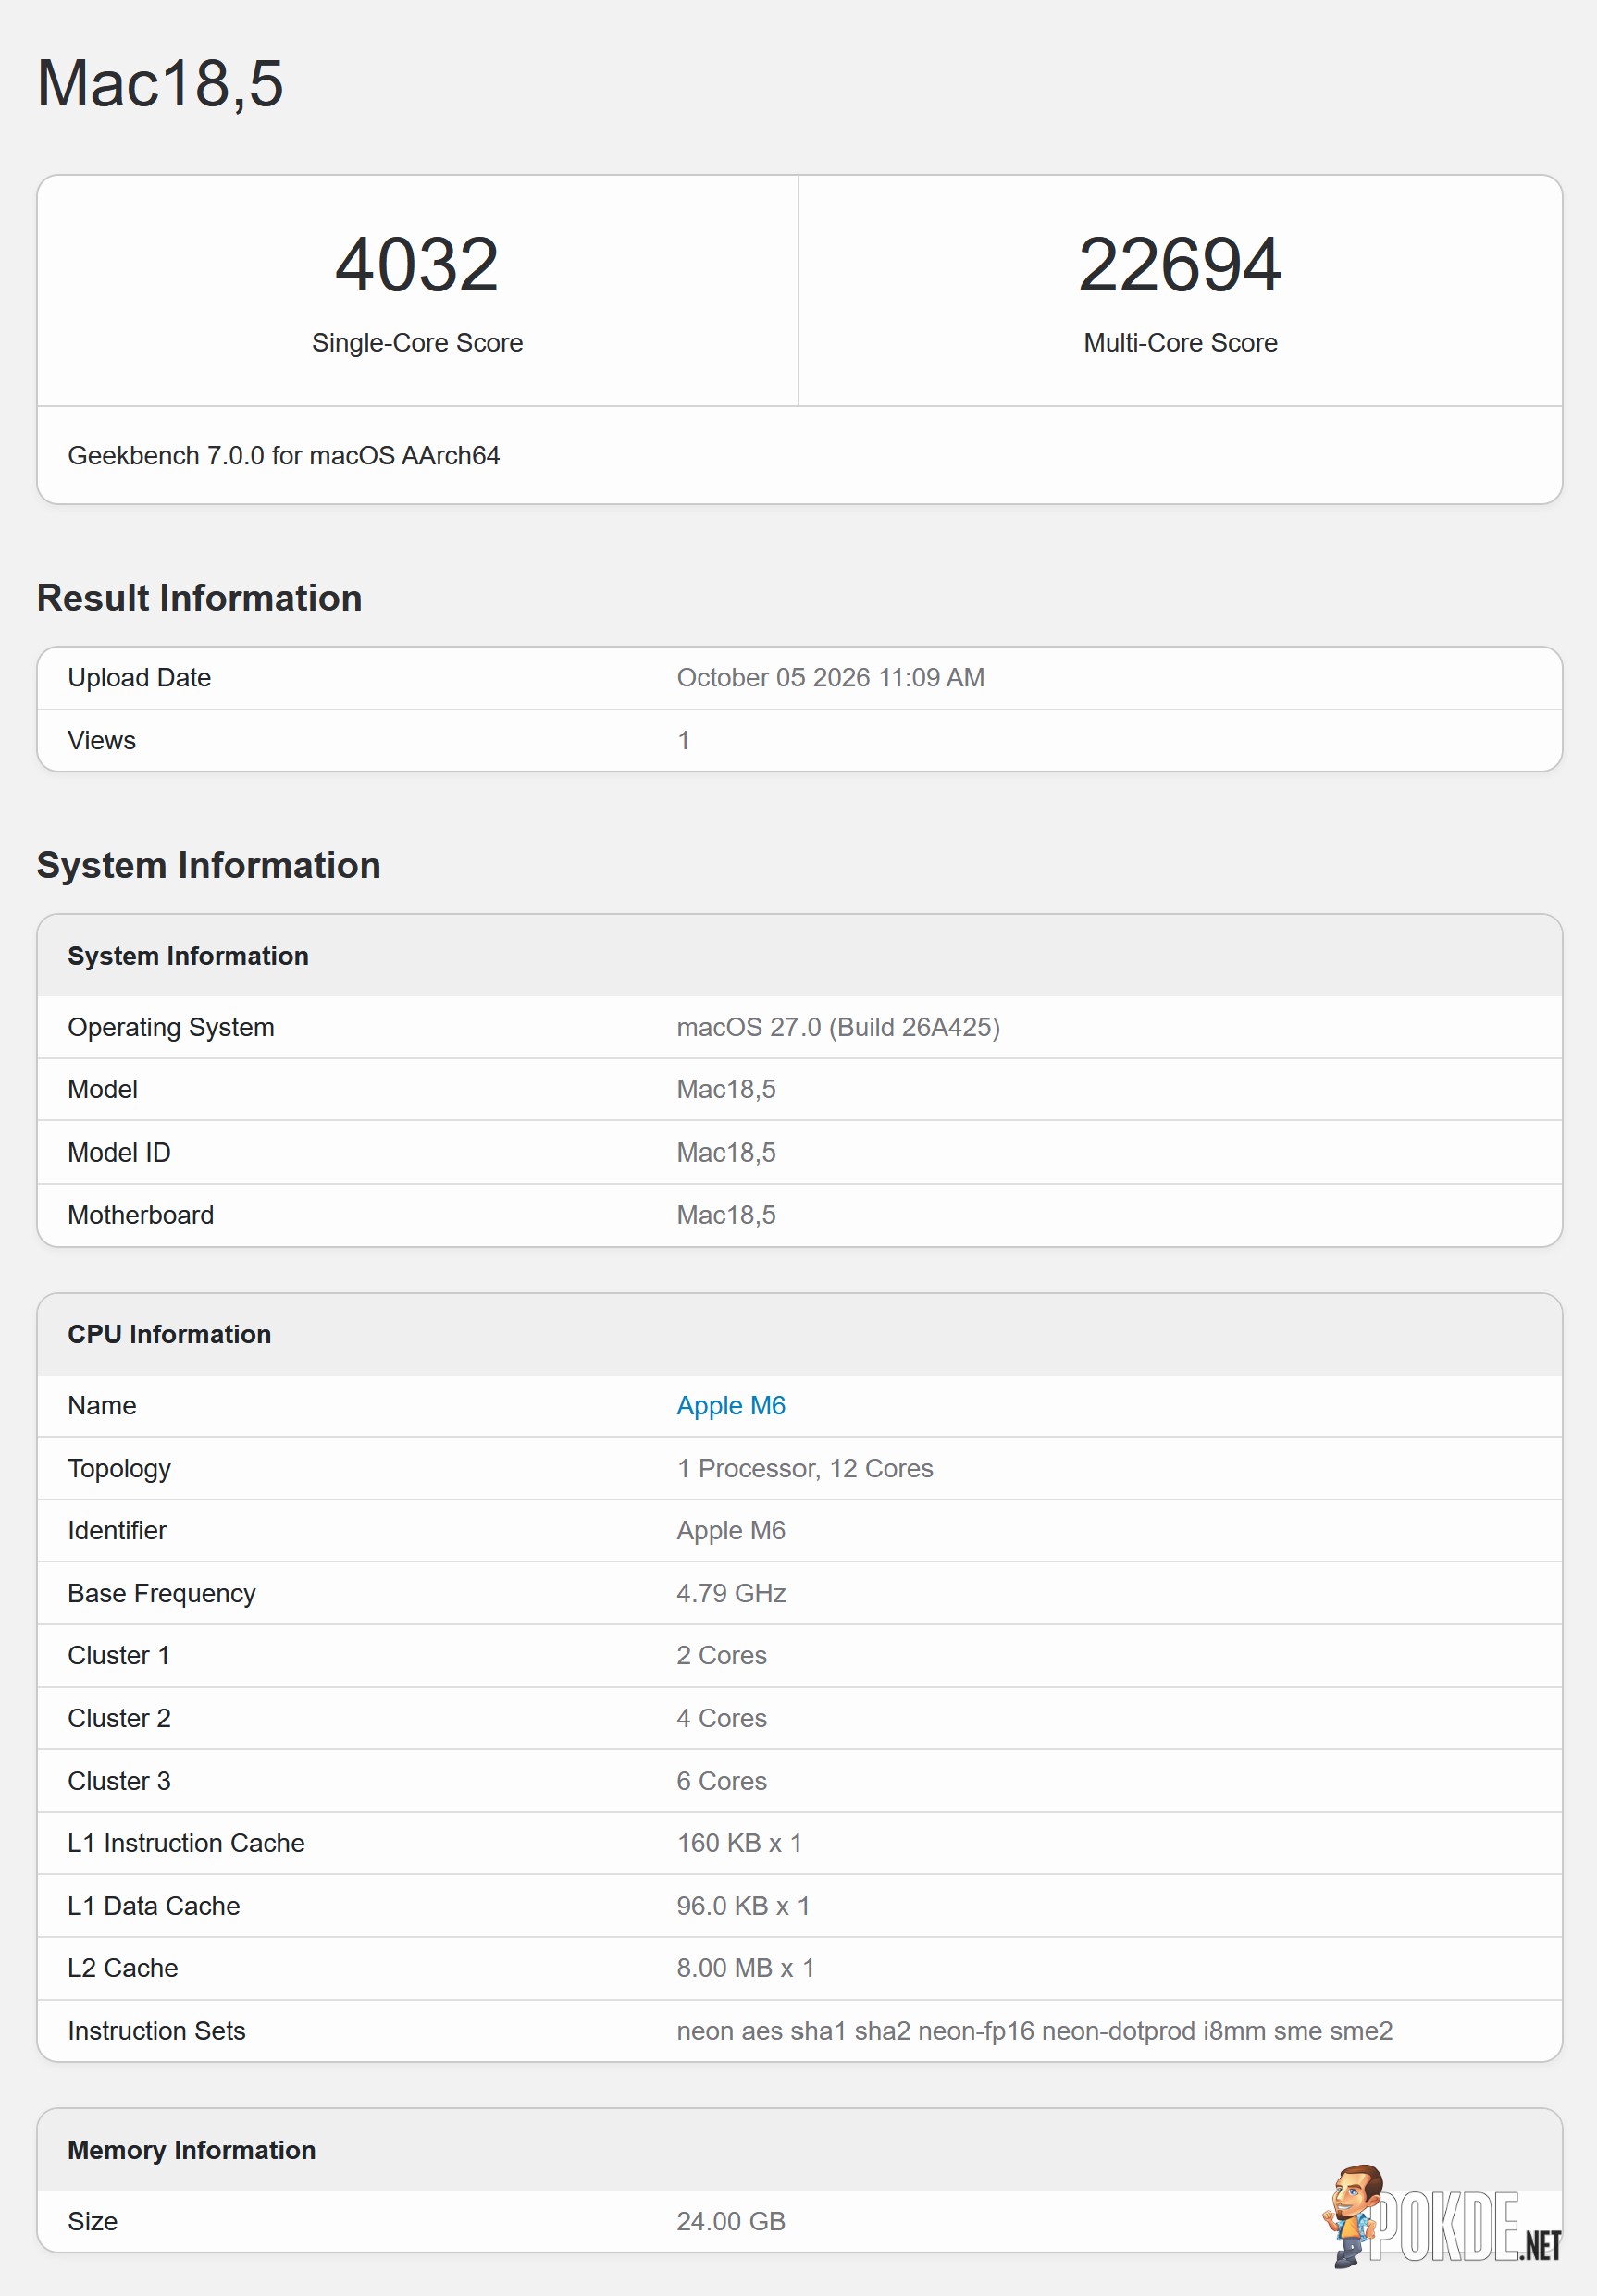The height and width of the screenshot is (2296, 1597).
Task: Click the Instruction Sets value list
Action: pyautogui.click(x=1035, y=2031)
